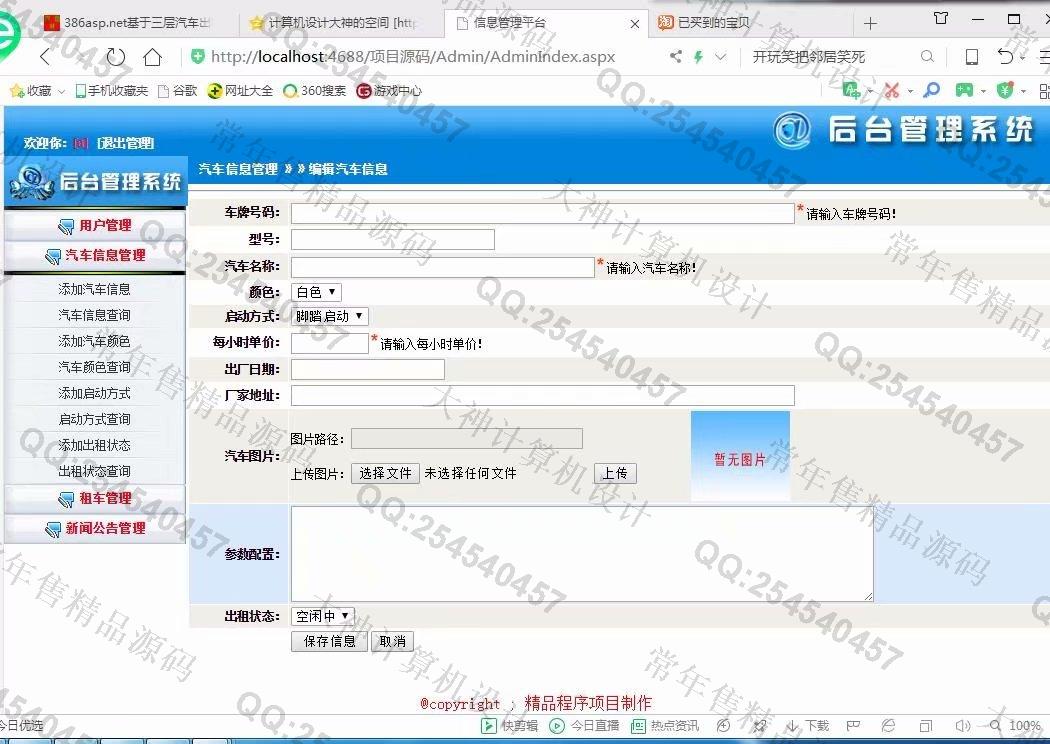The height and width of the screenshot is (744, 1050).
Task: Open a new browser tab with plus icon
Action: coord(870,24)
